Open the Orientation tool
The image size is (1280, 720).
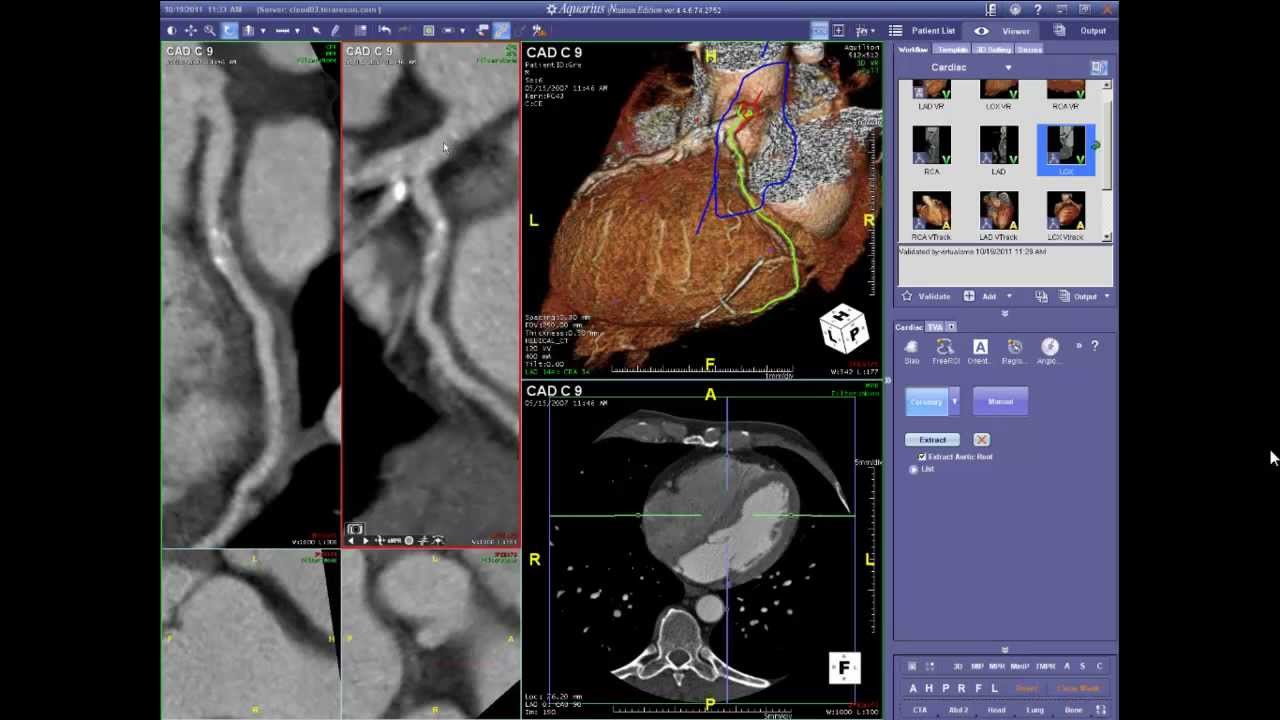980,351
